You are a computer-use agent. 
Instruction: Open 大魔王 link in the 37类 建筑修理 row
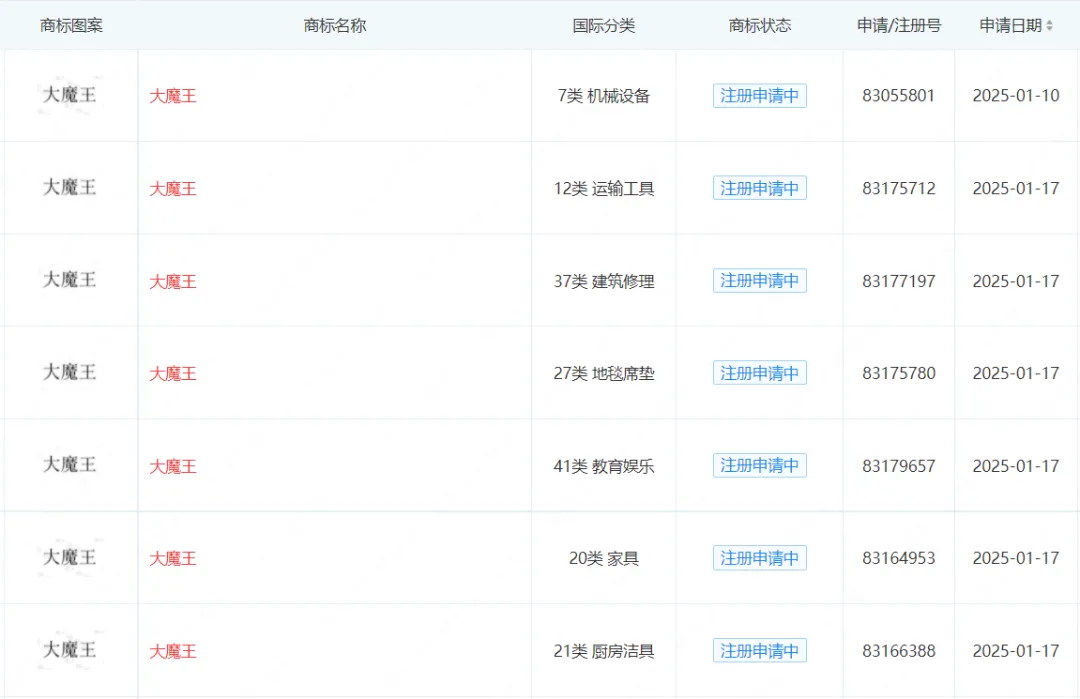173,281
